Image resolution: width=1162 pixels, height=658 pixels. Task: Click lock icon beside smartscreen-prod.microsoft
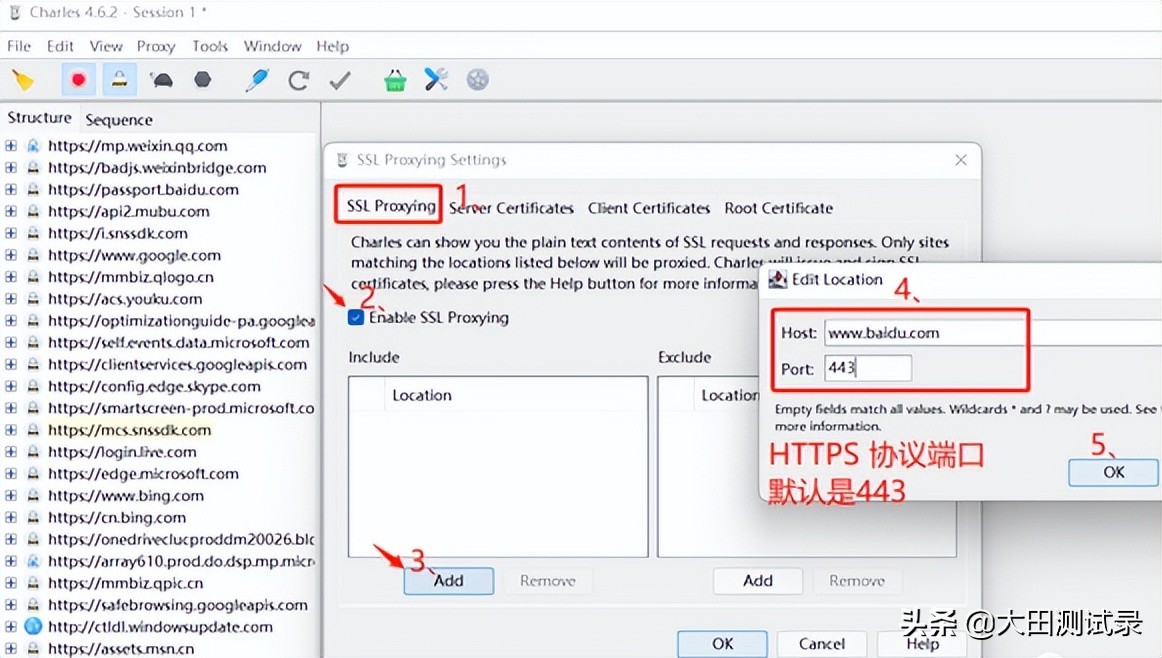[x=33, y=408]
